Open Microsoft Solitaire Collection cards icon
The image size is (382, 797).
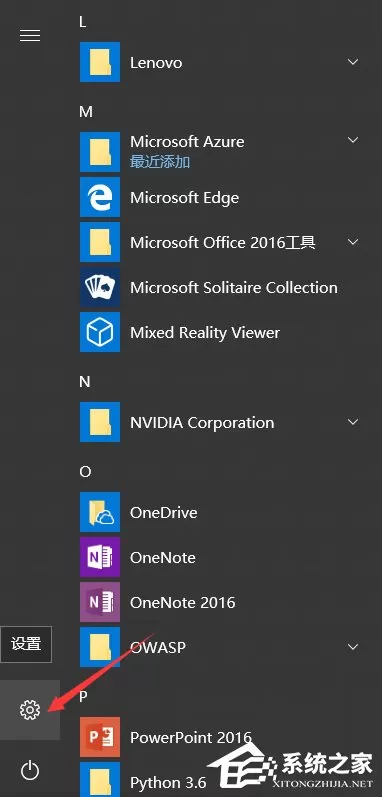pyautogui.click(x=100, y=287)
